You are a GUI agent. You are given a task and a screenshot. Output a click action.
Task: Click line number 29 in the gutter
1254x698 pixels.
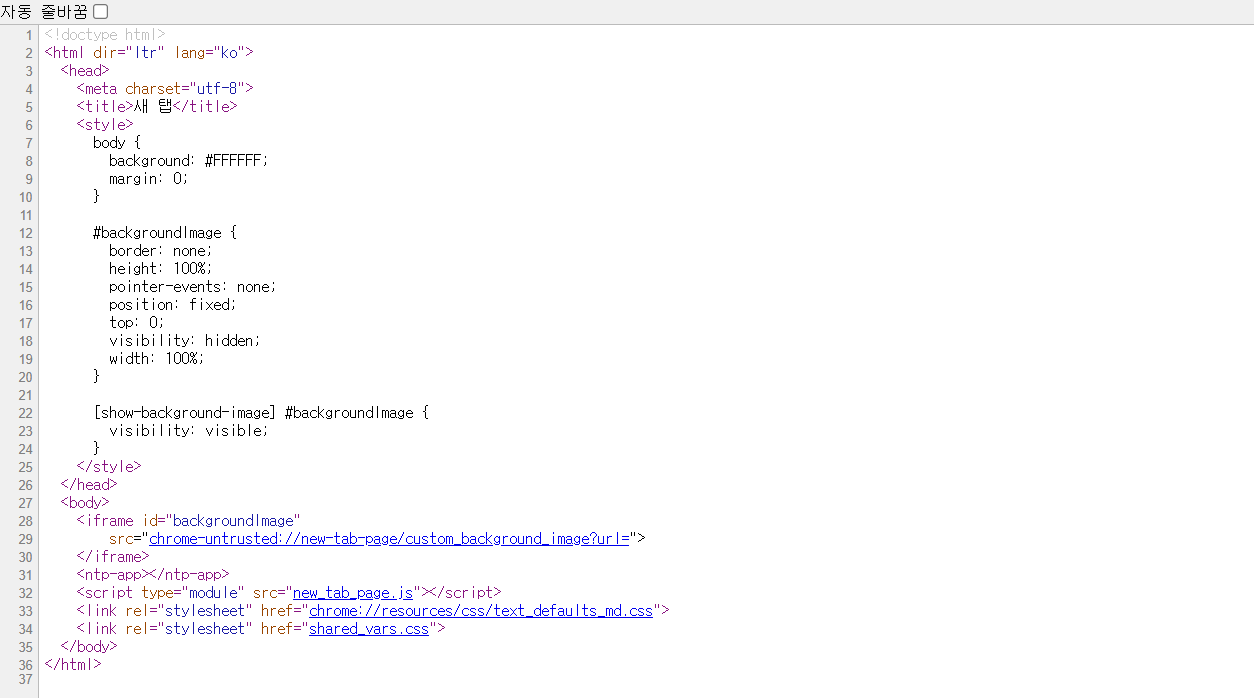point(25,538)
